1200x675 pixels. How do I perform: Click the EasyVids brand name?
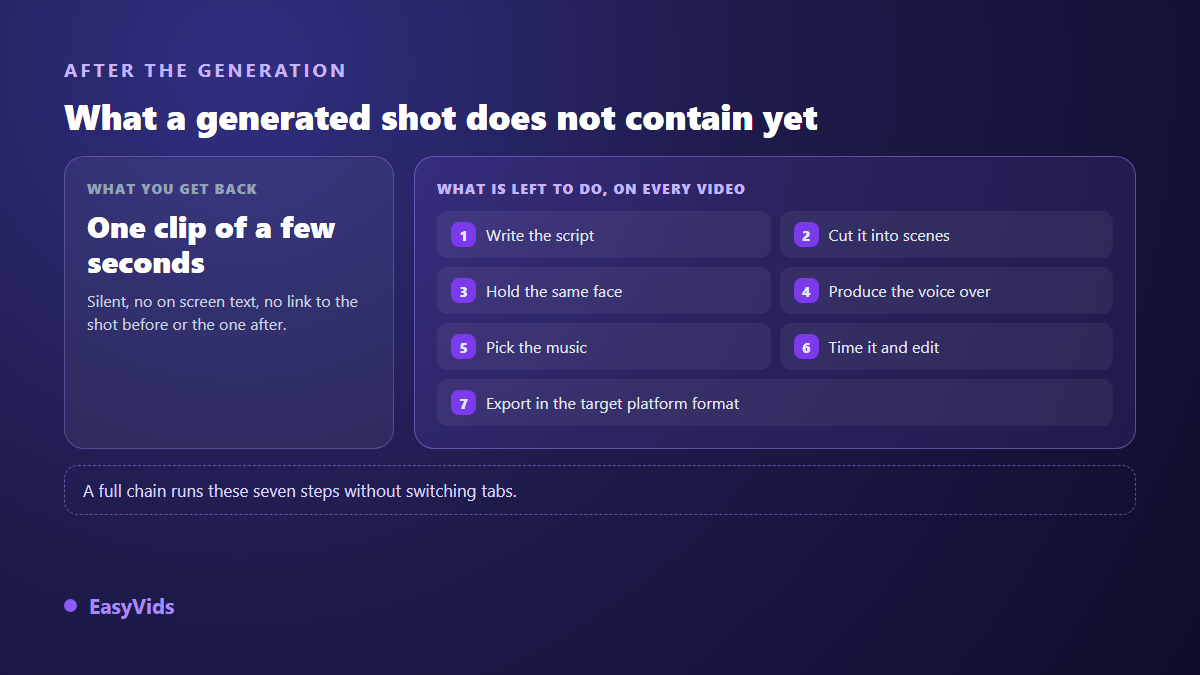[132, 607]
